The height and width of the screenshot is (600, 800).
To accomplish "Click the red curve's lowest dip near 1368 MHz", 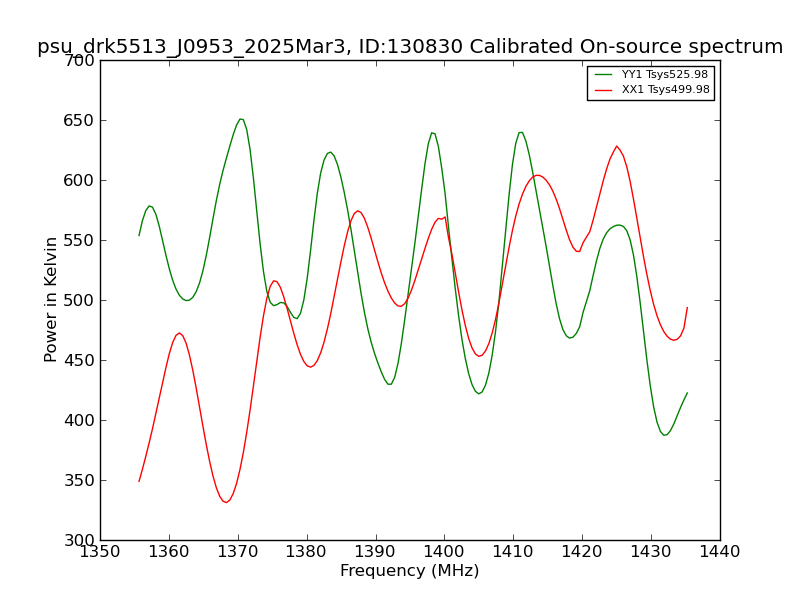I will point(226,502).
